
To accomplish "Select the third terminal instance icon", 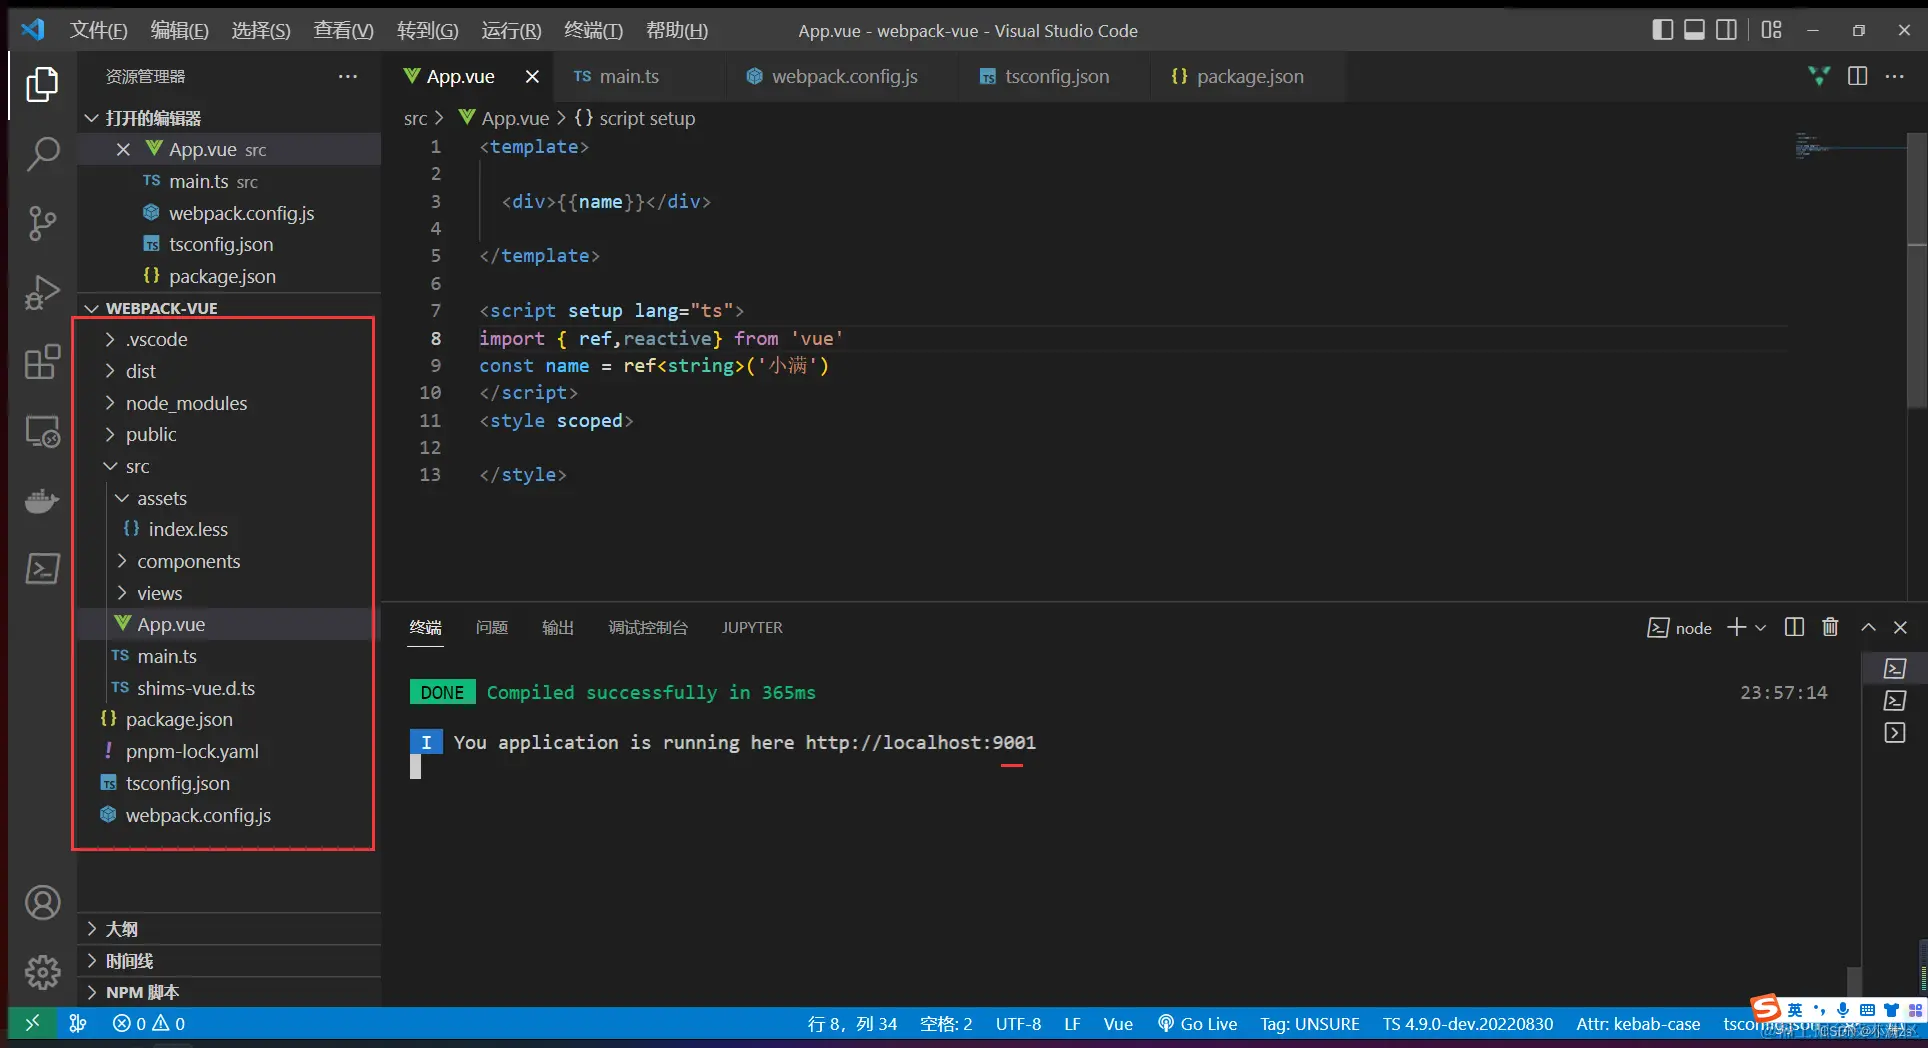I will pyautogui.click(x=1895, y=733).
